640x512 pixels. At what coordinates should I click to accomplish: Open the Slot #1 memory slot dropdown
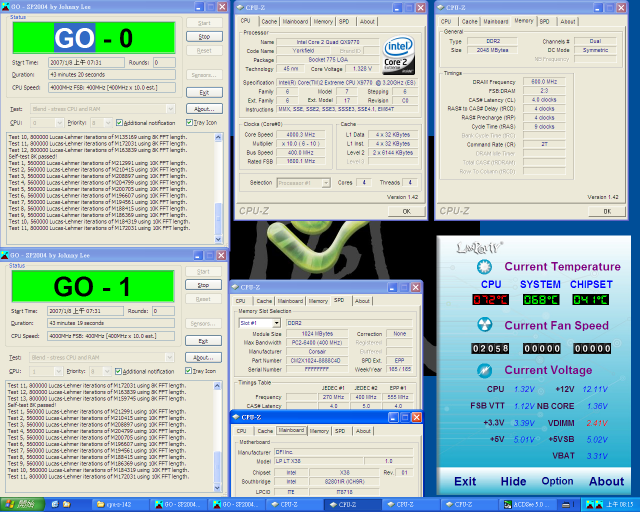pos(277,323)
